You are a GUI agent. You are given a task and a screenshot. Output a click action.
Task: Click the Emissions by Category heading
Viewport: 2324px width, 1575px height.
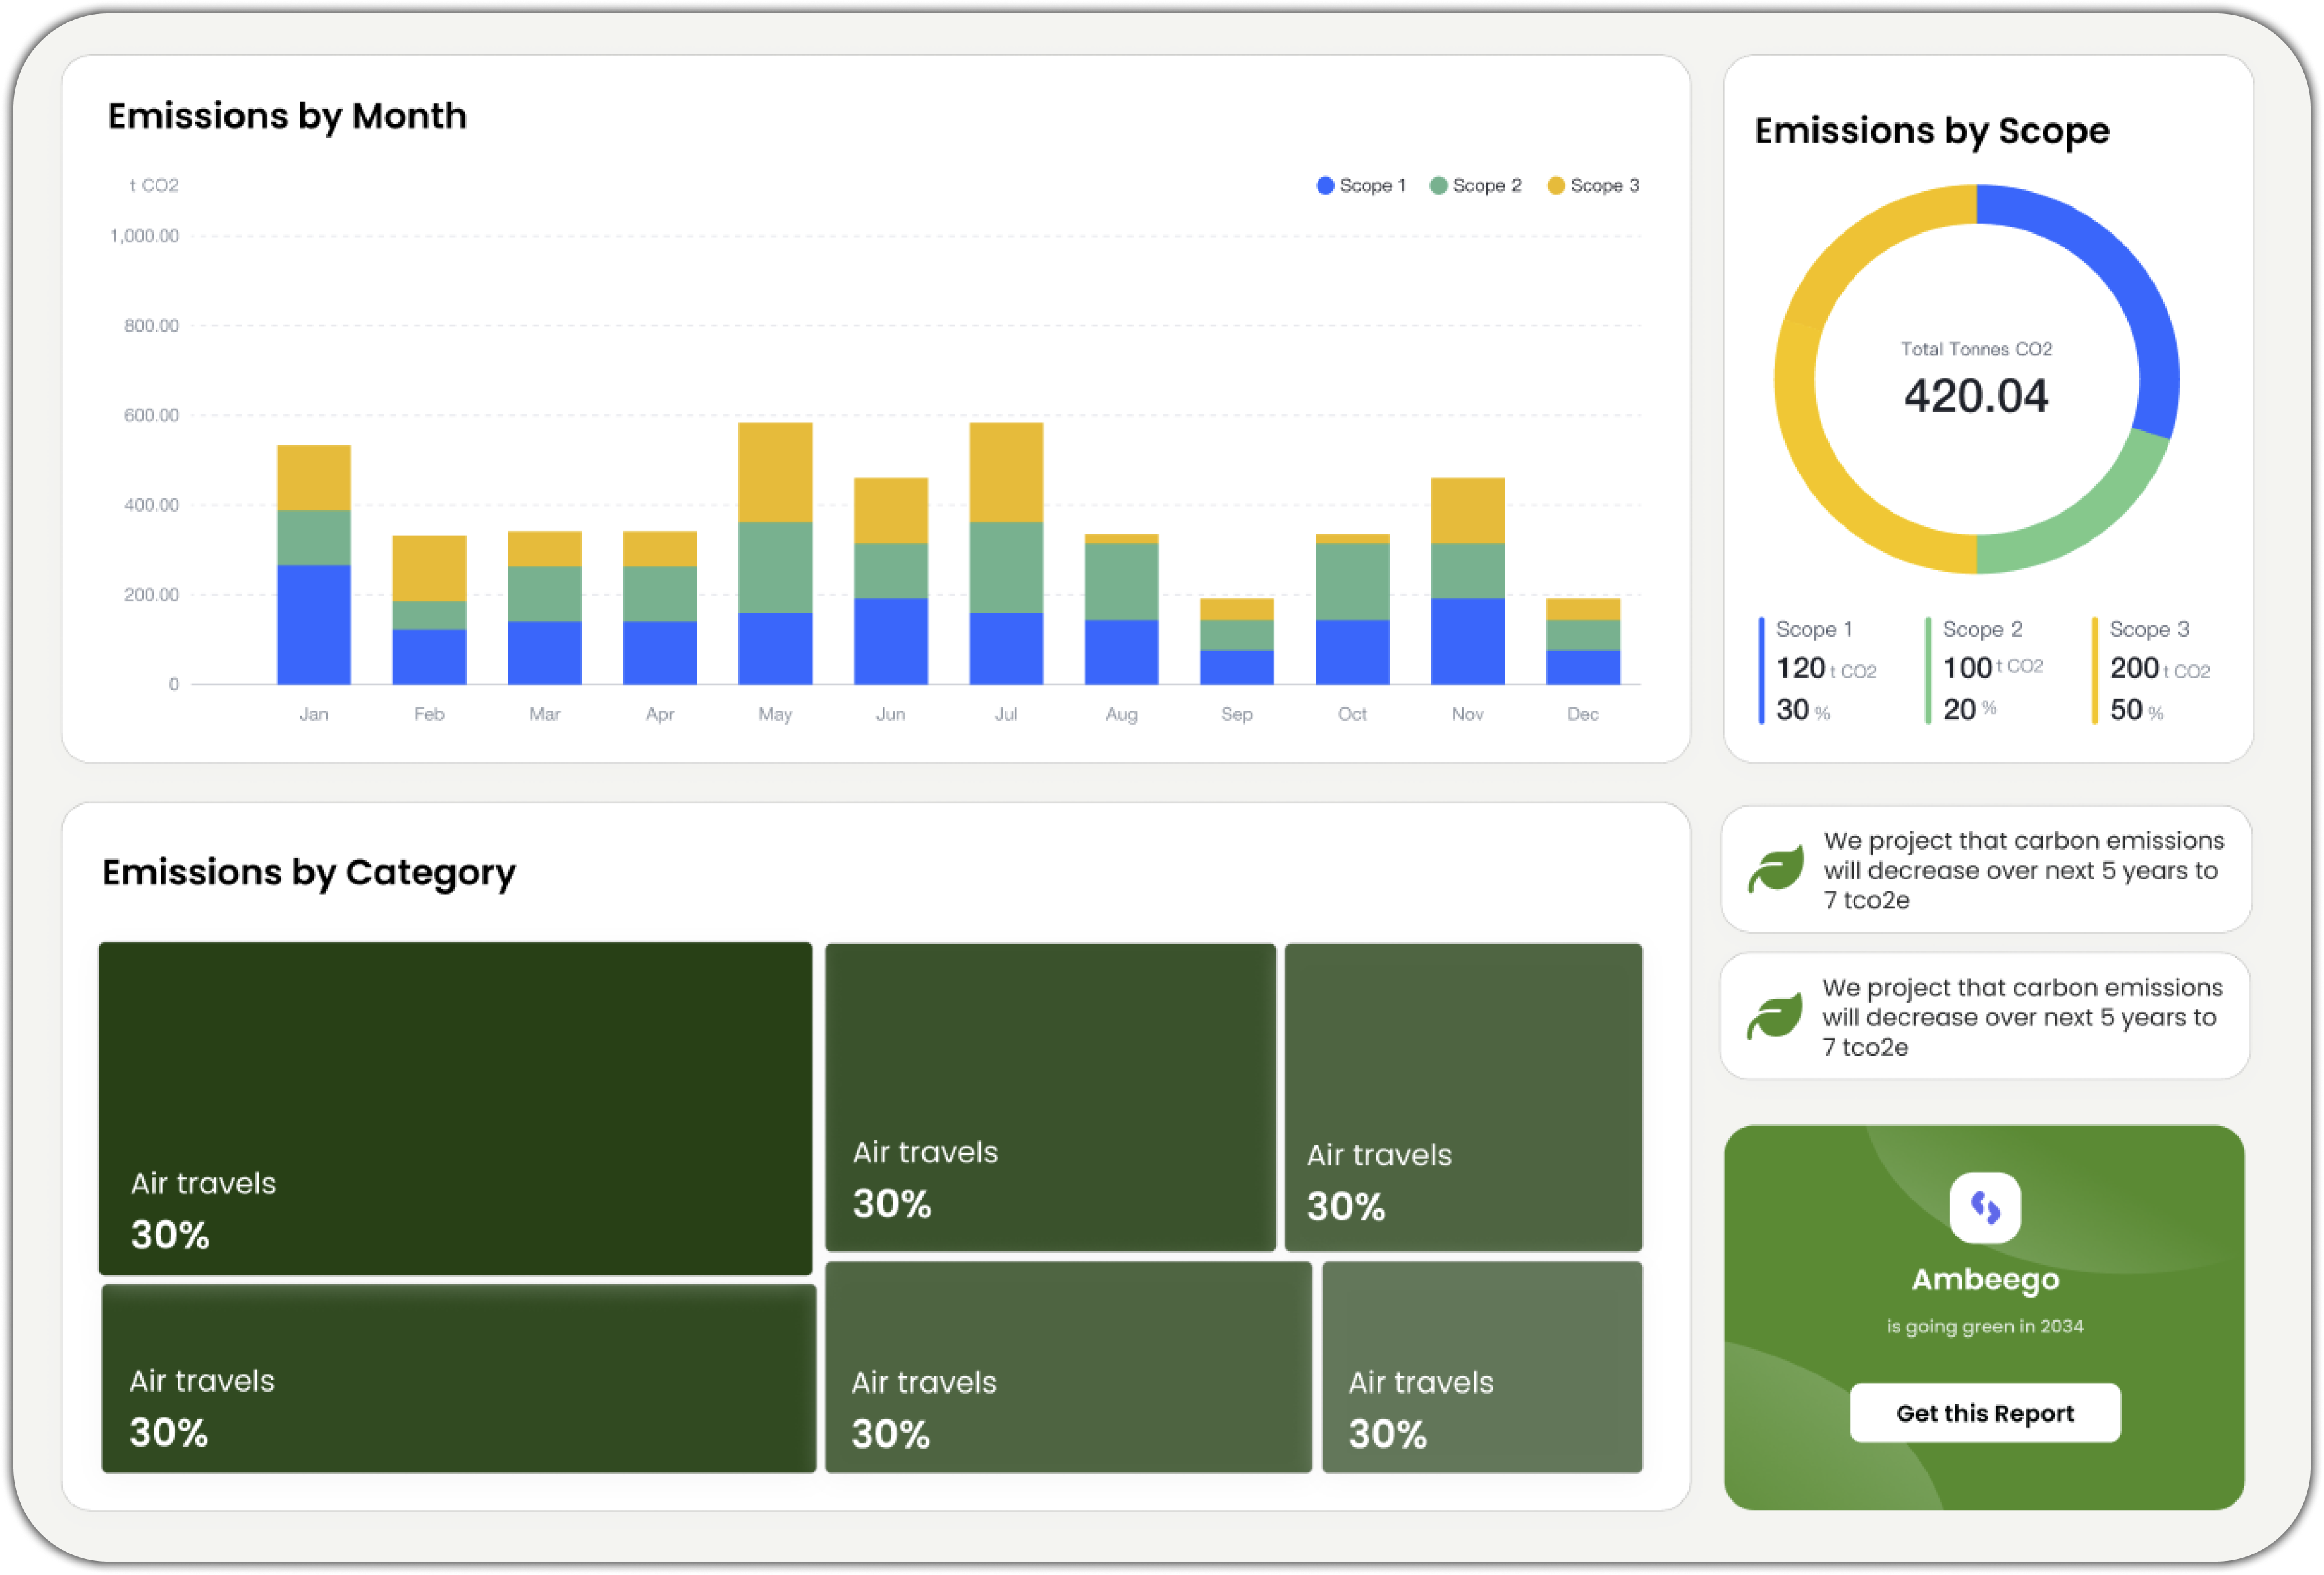pyautogui.click(x=309, y=873)
